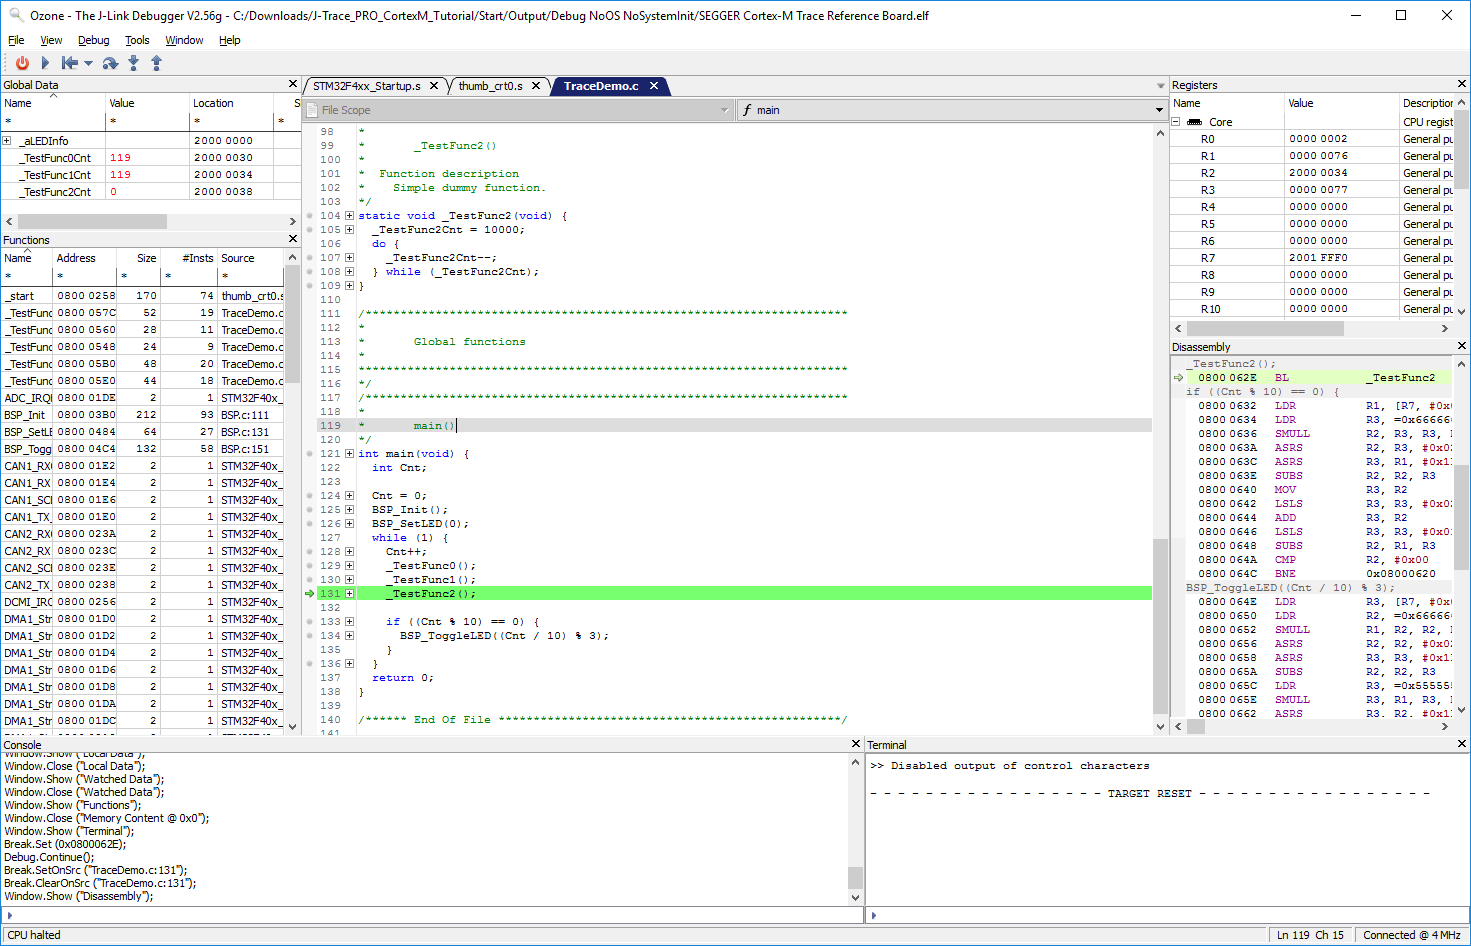
Task: Expand the _aLEDInfo variable tree node
Action: pyautogui.click(x=7, y=141)
